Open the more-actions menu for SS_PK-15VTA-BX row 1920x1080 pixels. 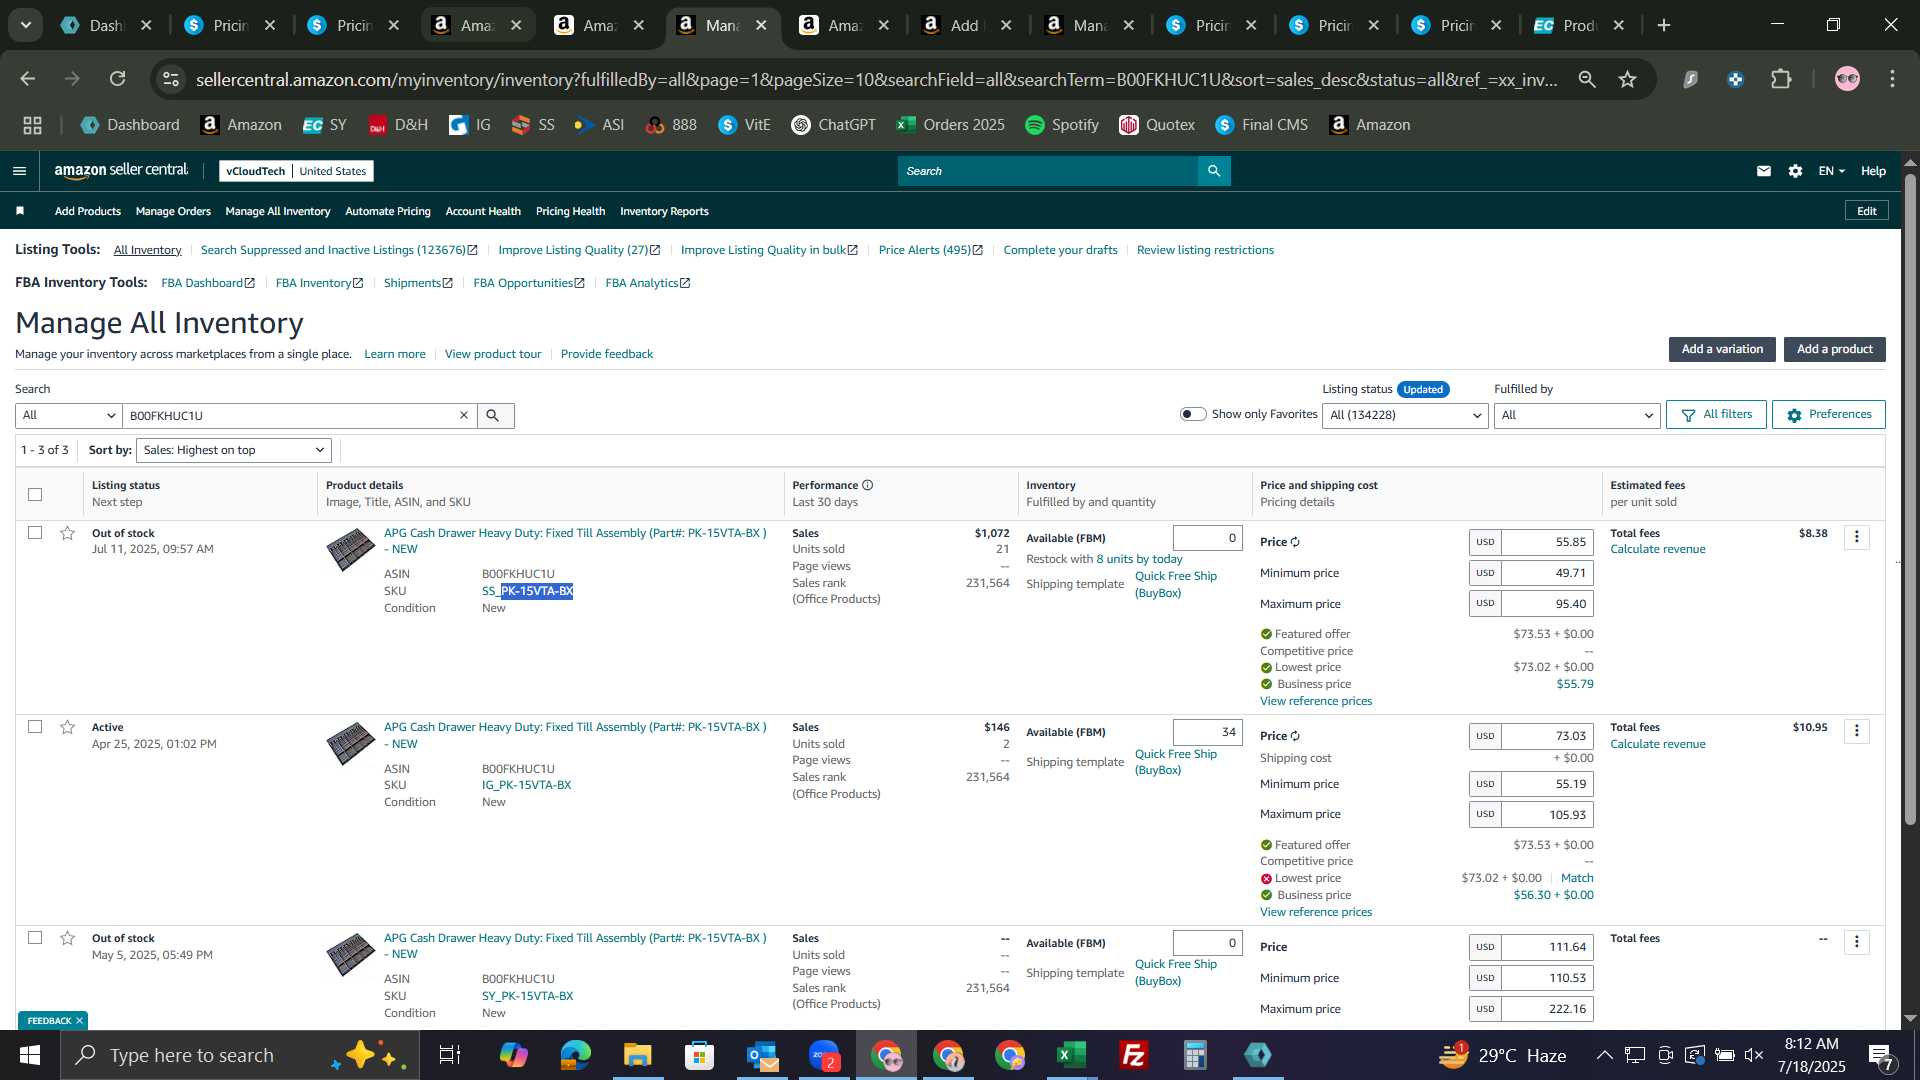(x=1857, y=537)
